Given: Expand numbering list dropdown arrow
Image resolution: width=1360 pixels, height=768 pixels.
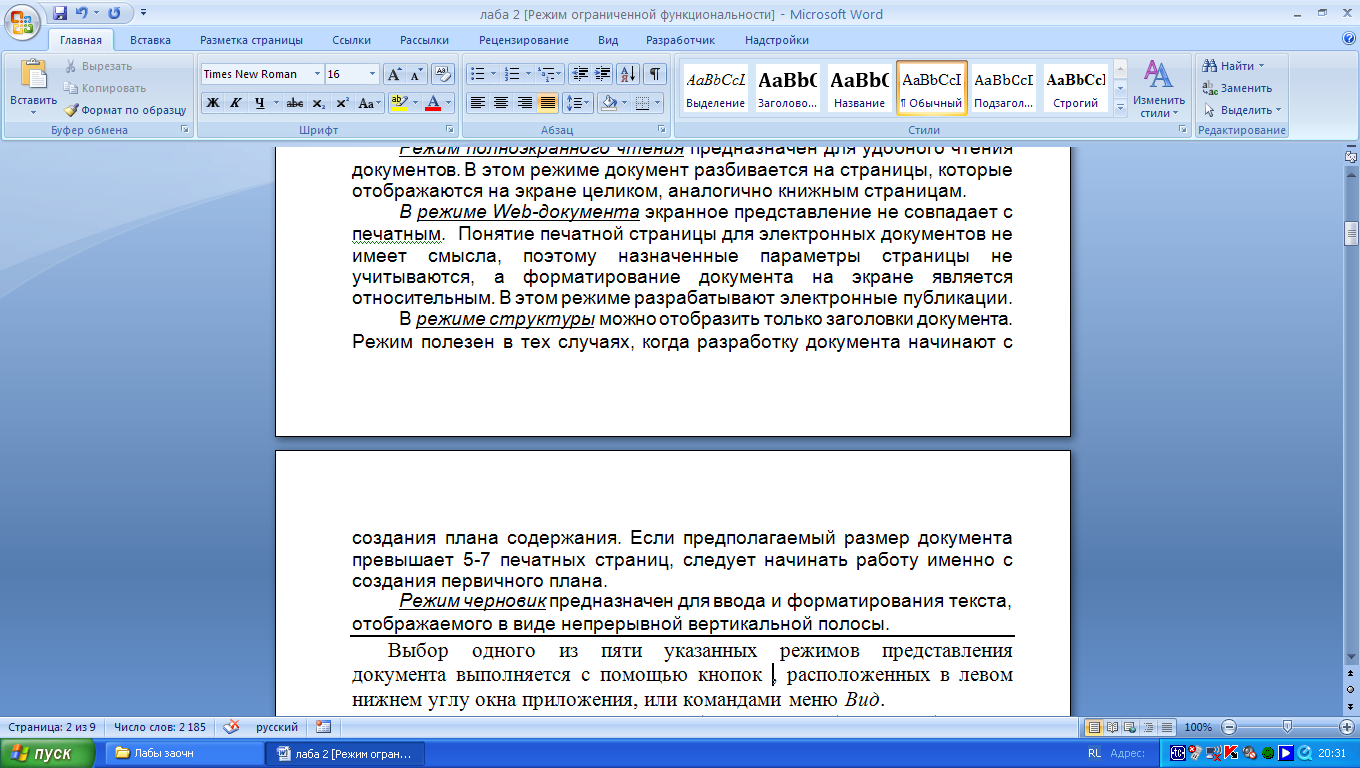Looking at the screenshot, I should 527,74.
